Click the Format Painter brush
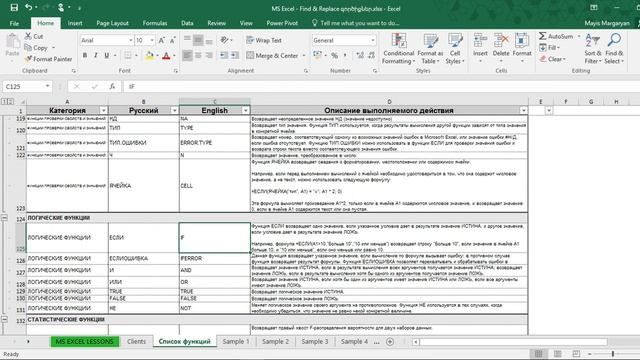Screen dimensions: 640x360 pyautogui.click(x=29, y=59)
